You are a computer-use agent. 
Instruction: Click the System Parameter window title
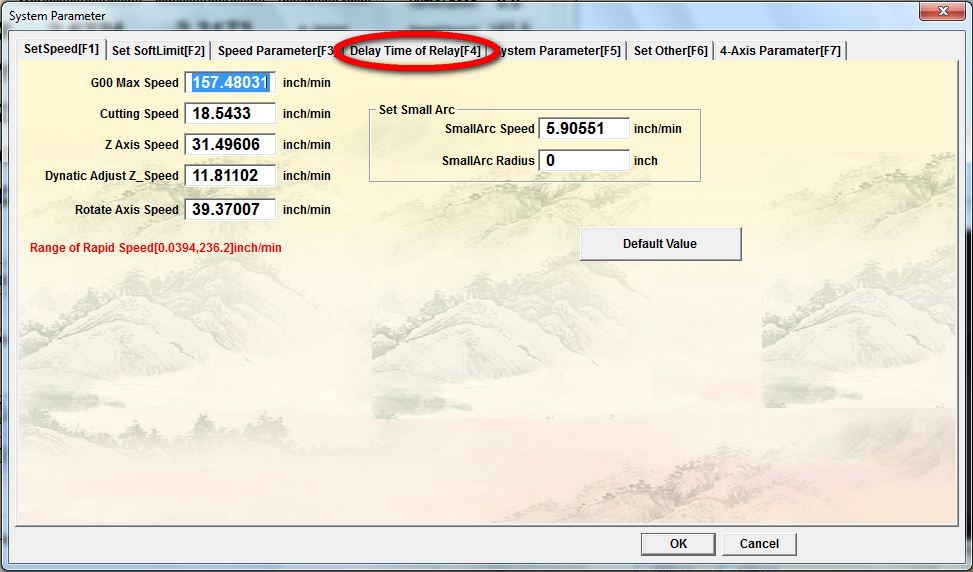click(x=57, y=16)
